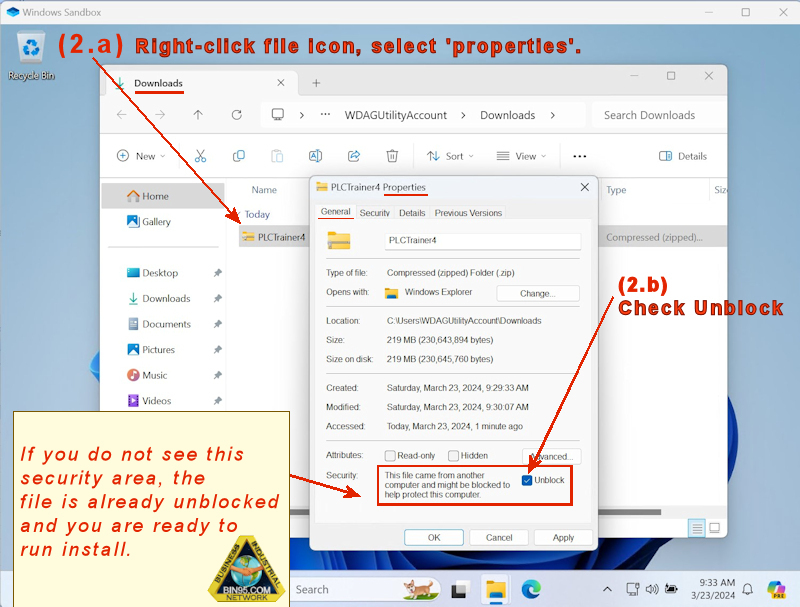
Task: Go forward in File Explorer
Action: pyautogui.click(x=160, y=115)
